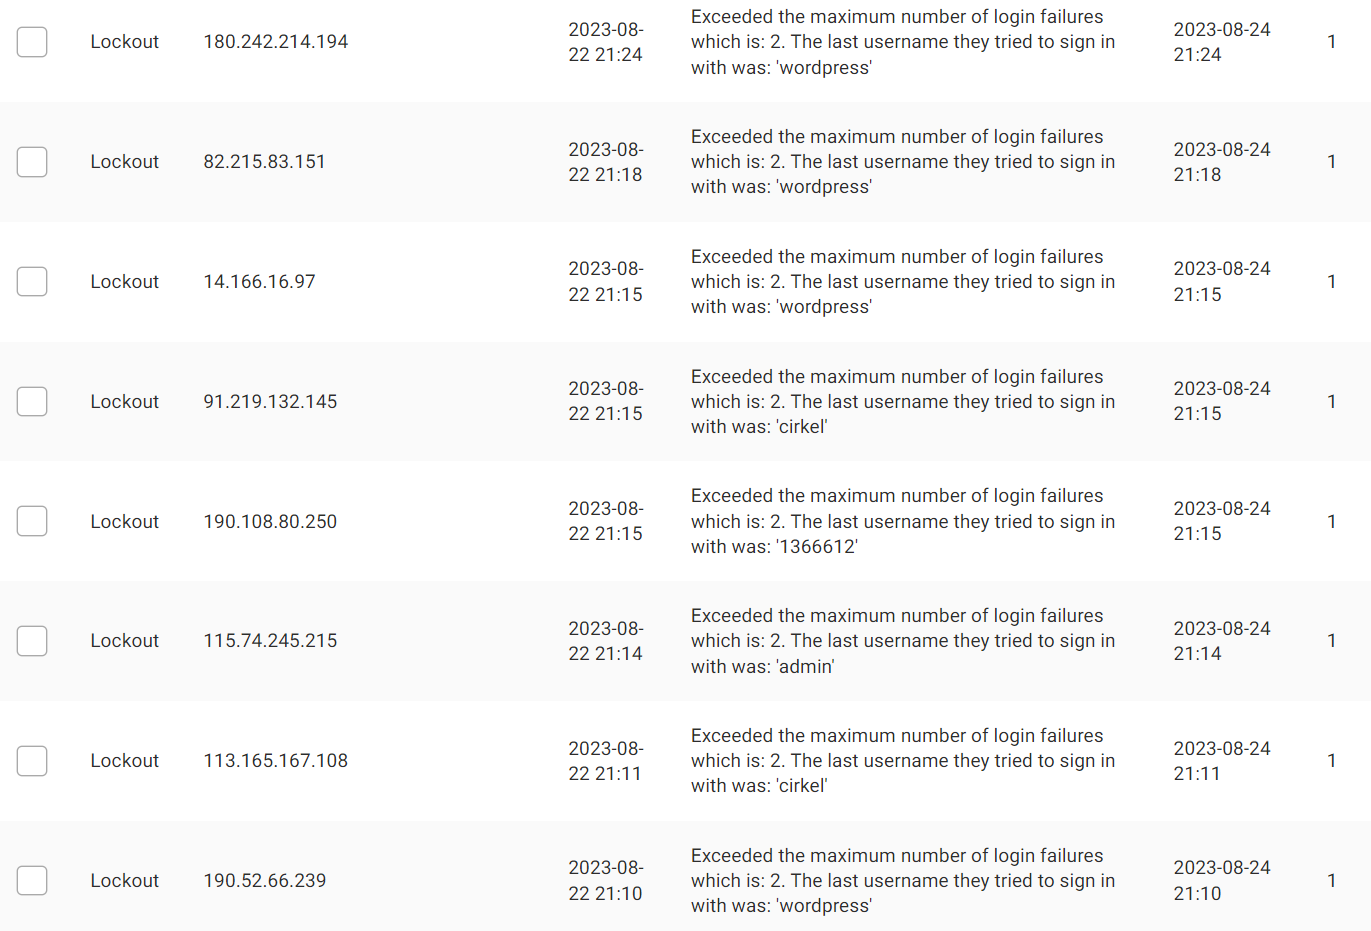1371x931 pixels.
Task: Click the lockout reason mentioning username 'admin'
Action: point(902,641)
